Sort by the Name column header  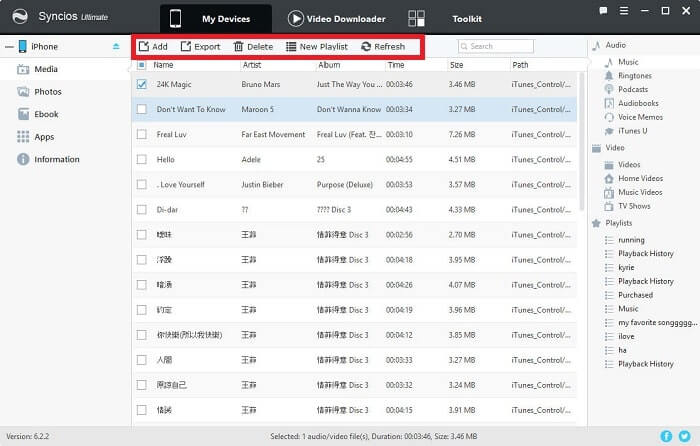[x=163, y=65]
